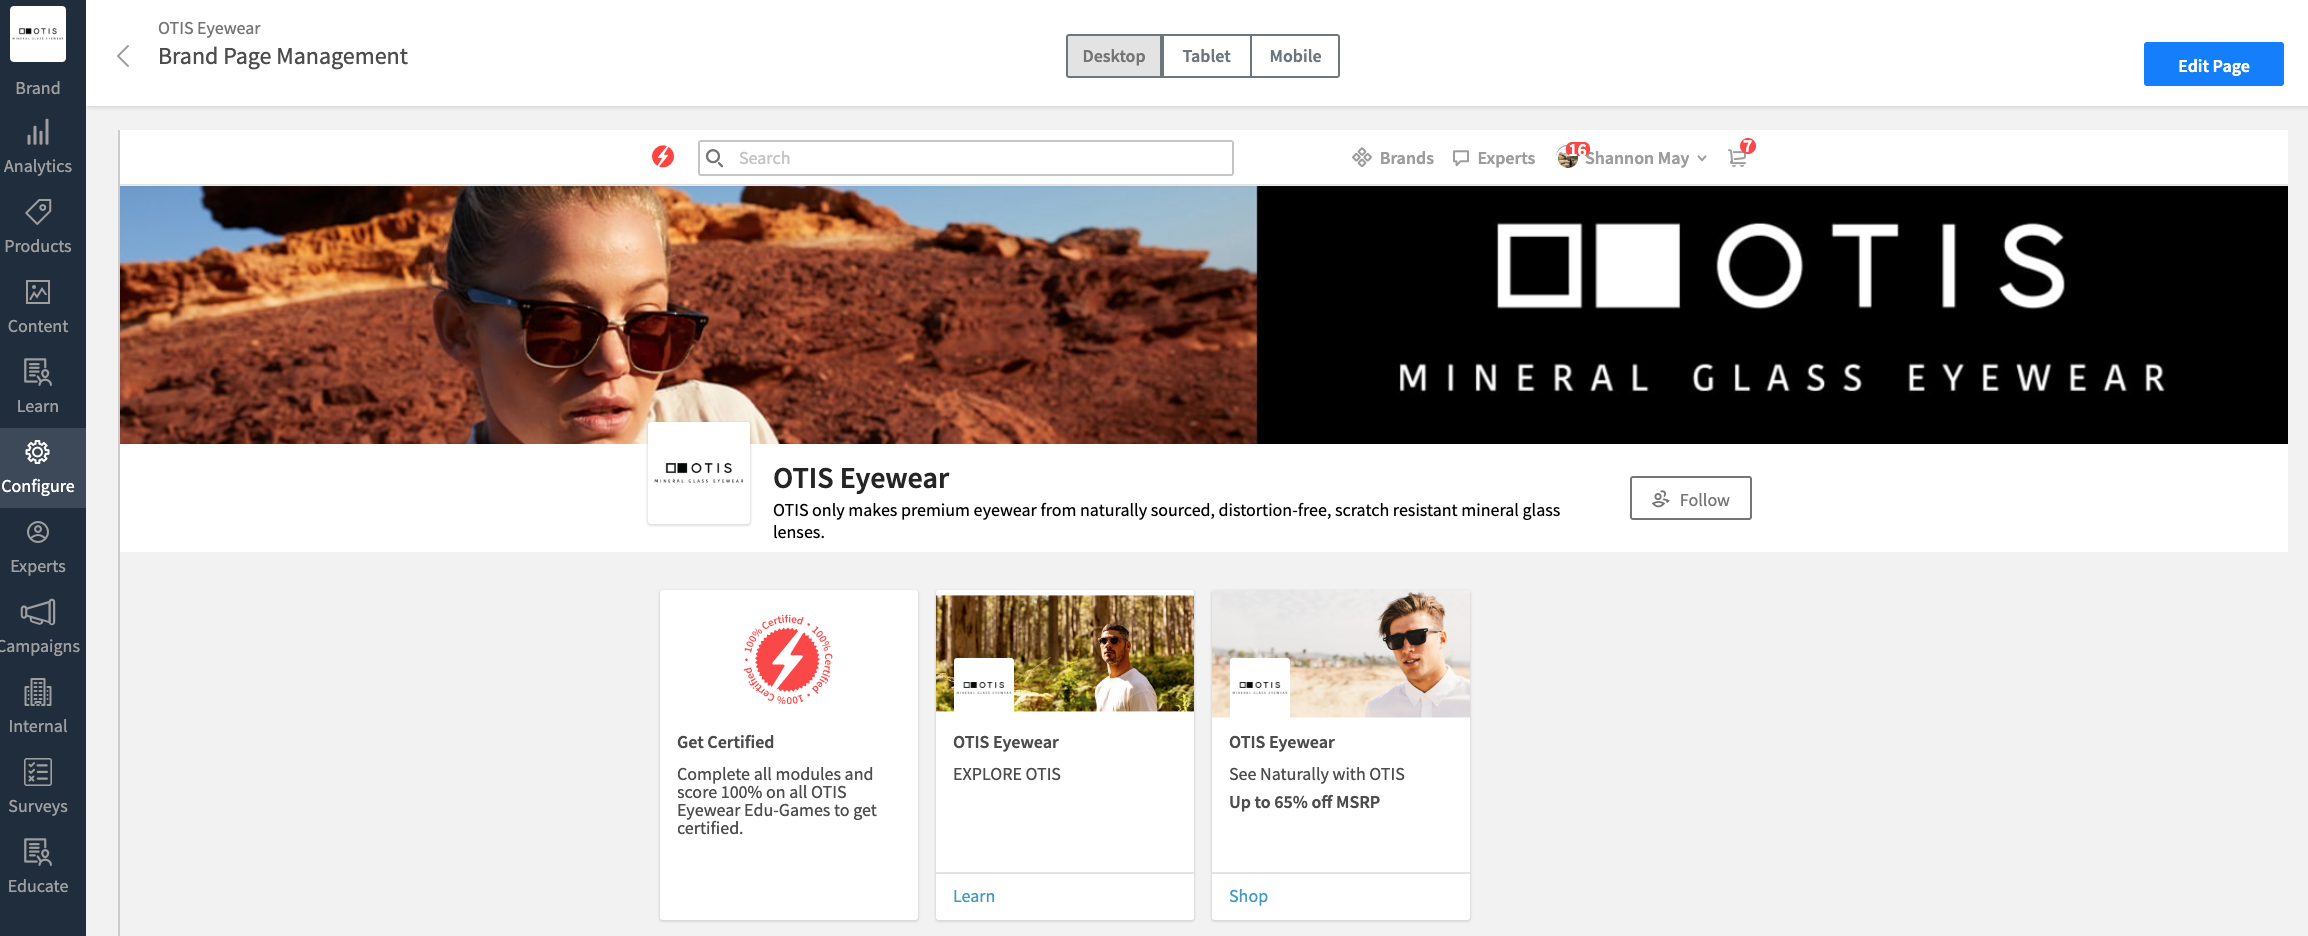The image size is (2308, 936).
Task: Click the OTIS Eyewear breadcrumb above title
Action: click(209, 28)
